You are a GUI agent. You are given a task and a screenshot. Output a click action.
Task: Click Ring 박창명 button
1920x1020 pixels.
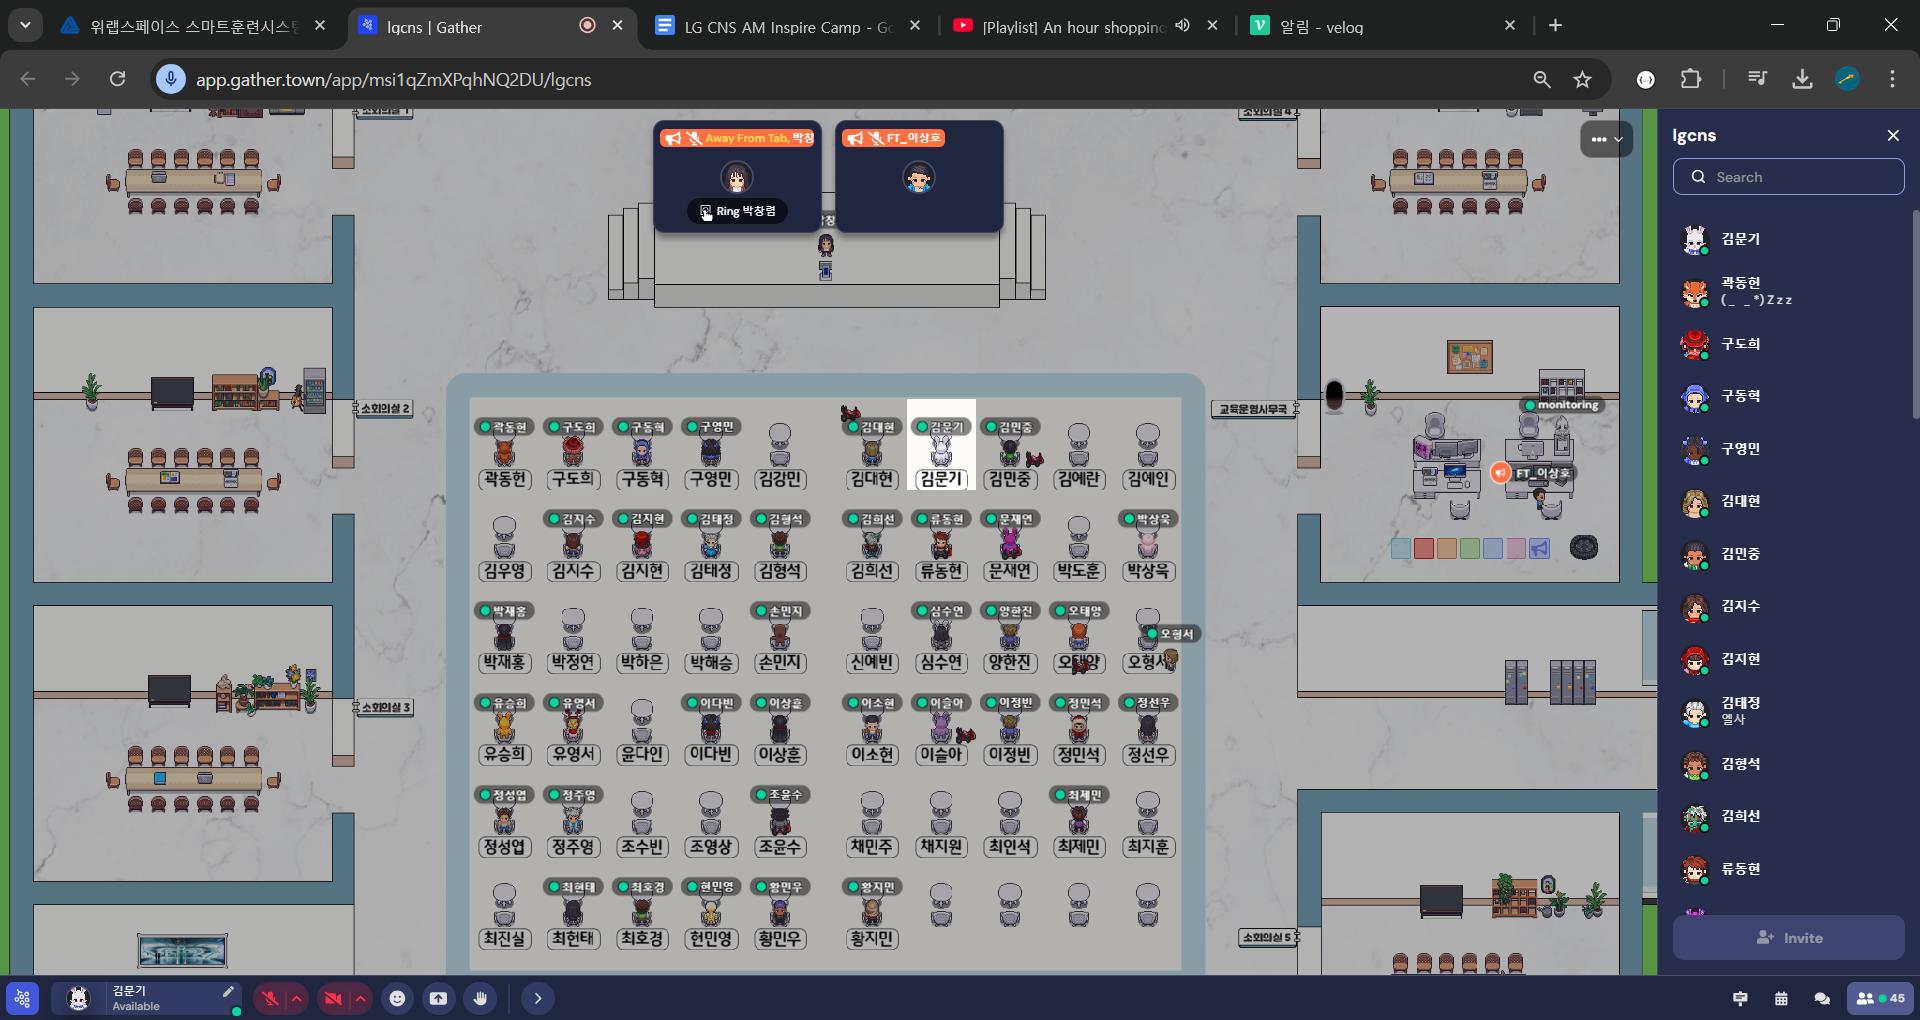[x=738, y=211]
